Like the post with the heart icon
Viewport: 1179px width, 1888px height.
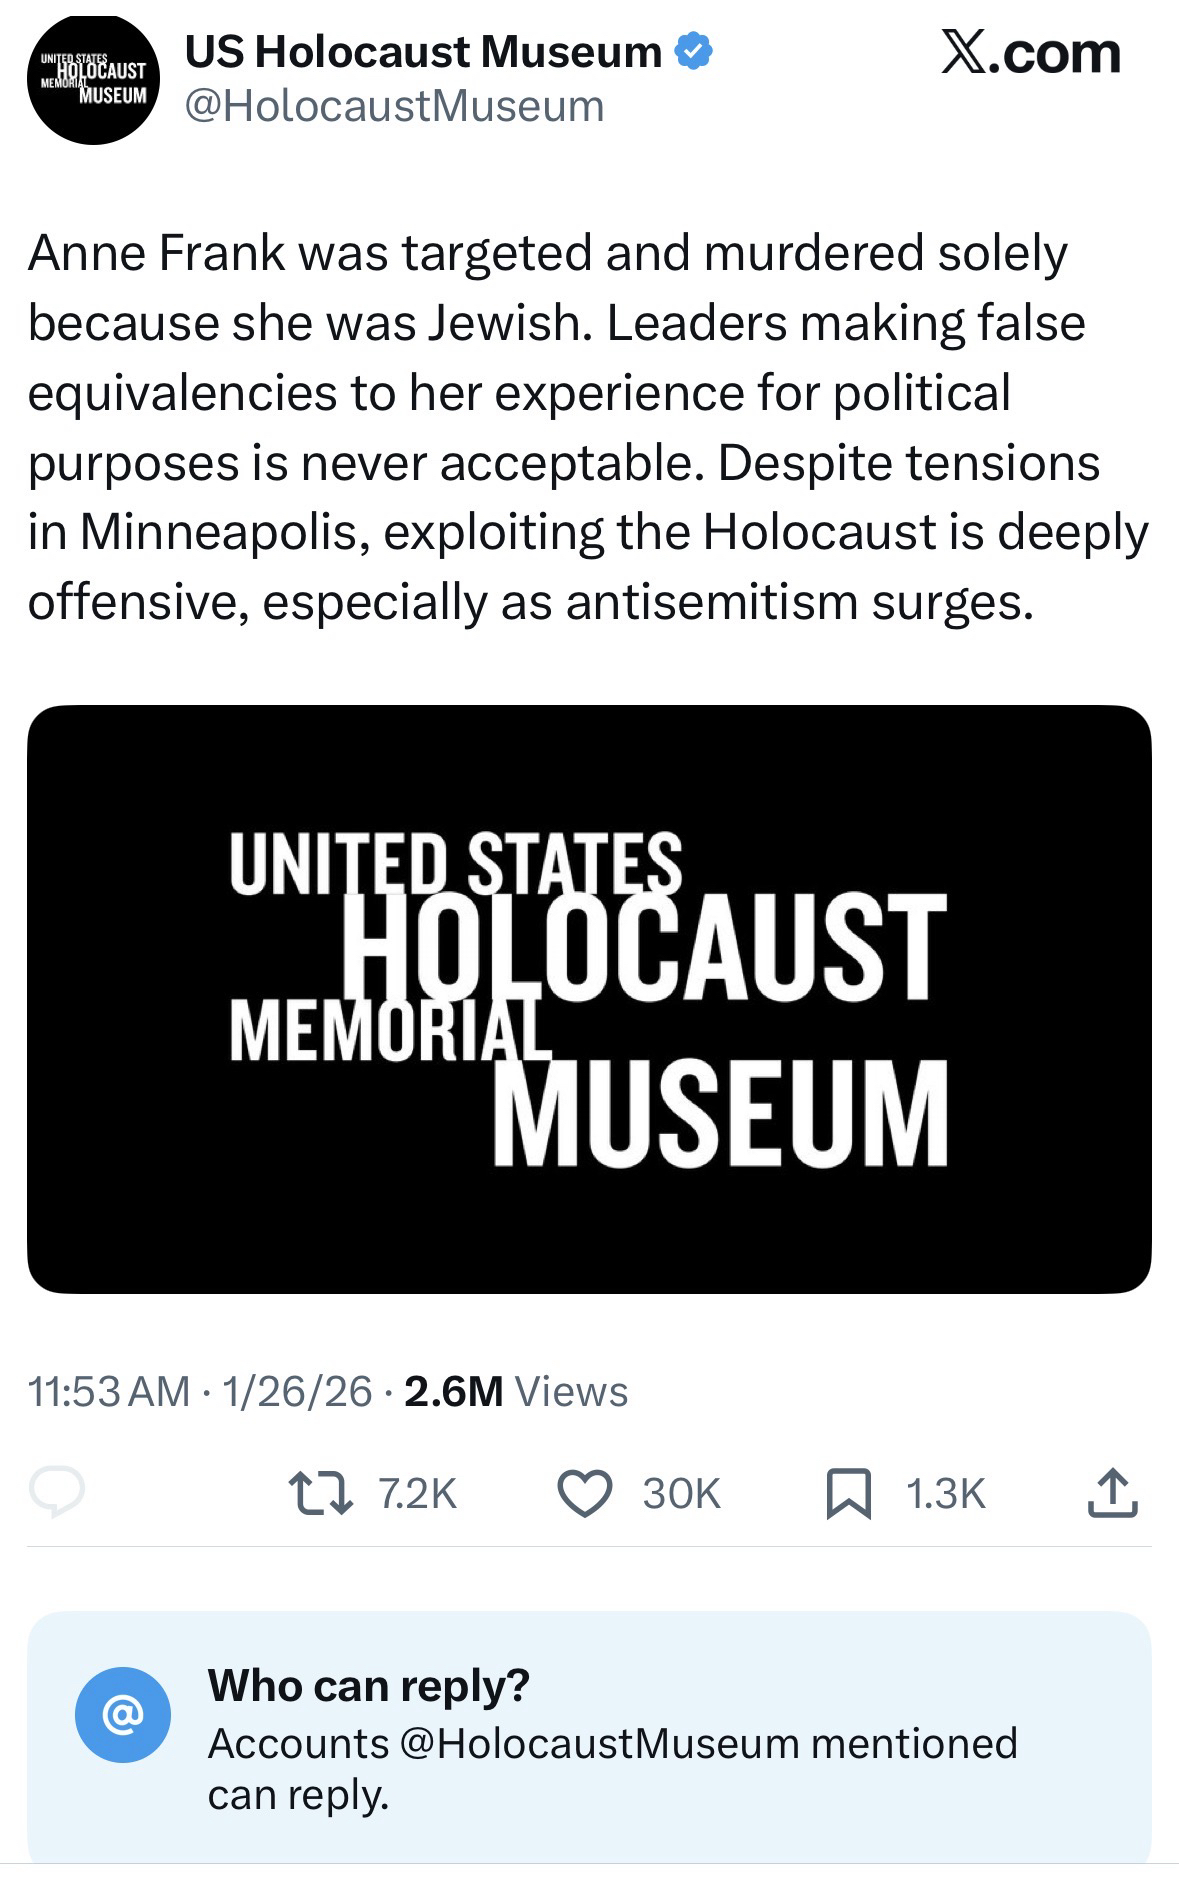point(584,1493)
